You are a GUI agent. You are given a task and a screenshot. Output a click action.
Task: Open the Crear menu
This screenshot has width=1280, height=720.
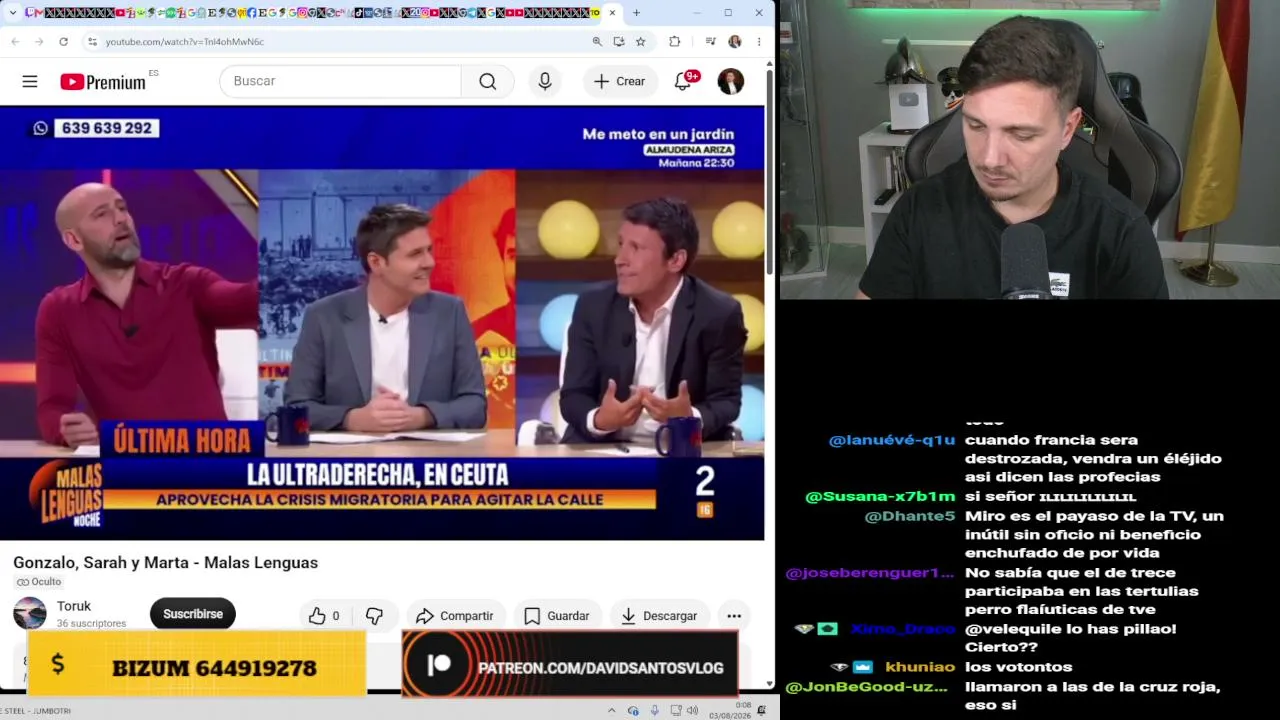tap(620, 81)
